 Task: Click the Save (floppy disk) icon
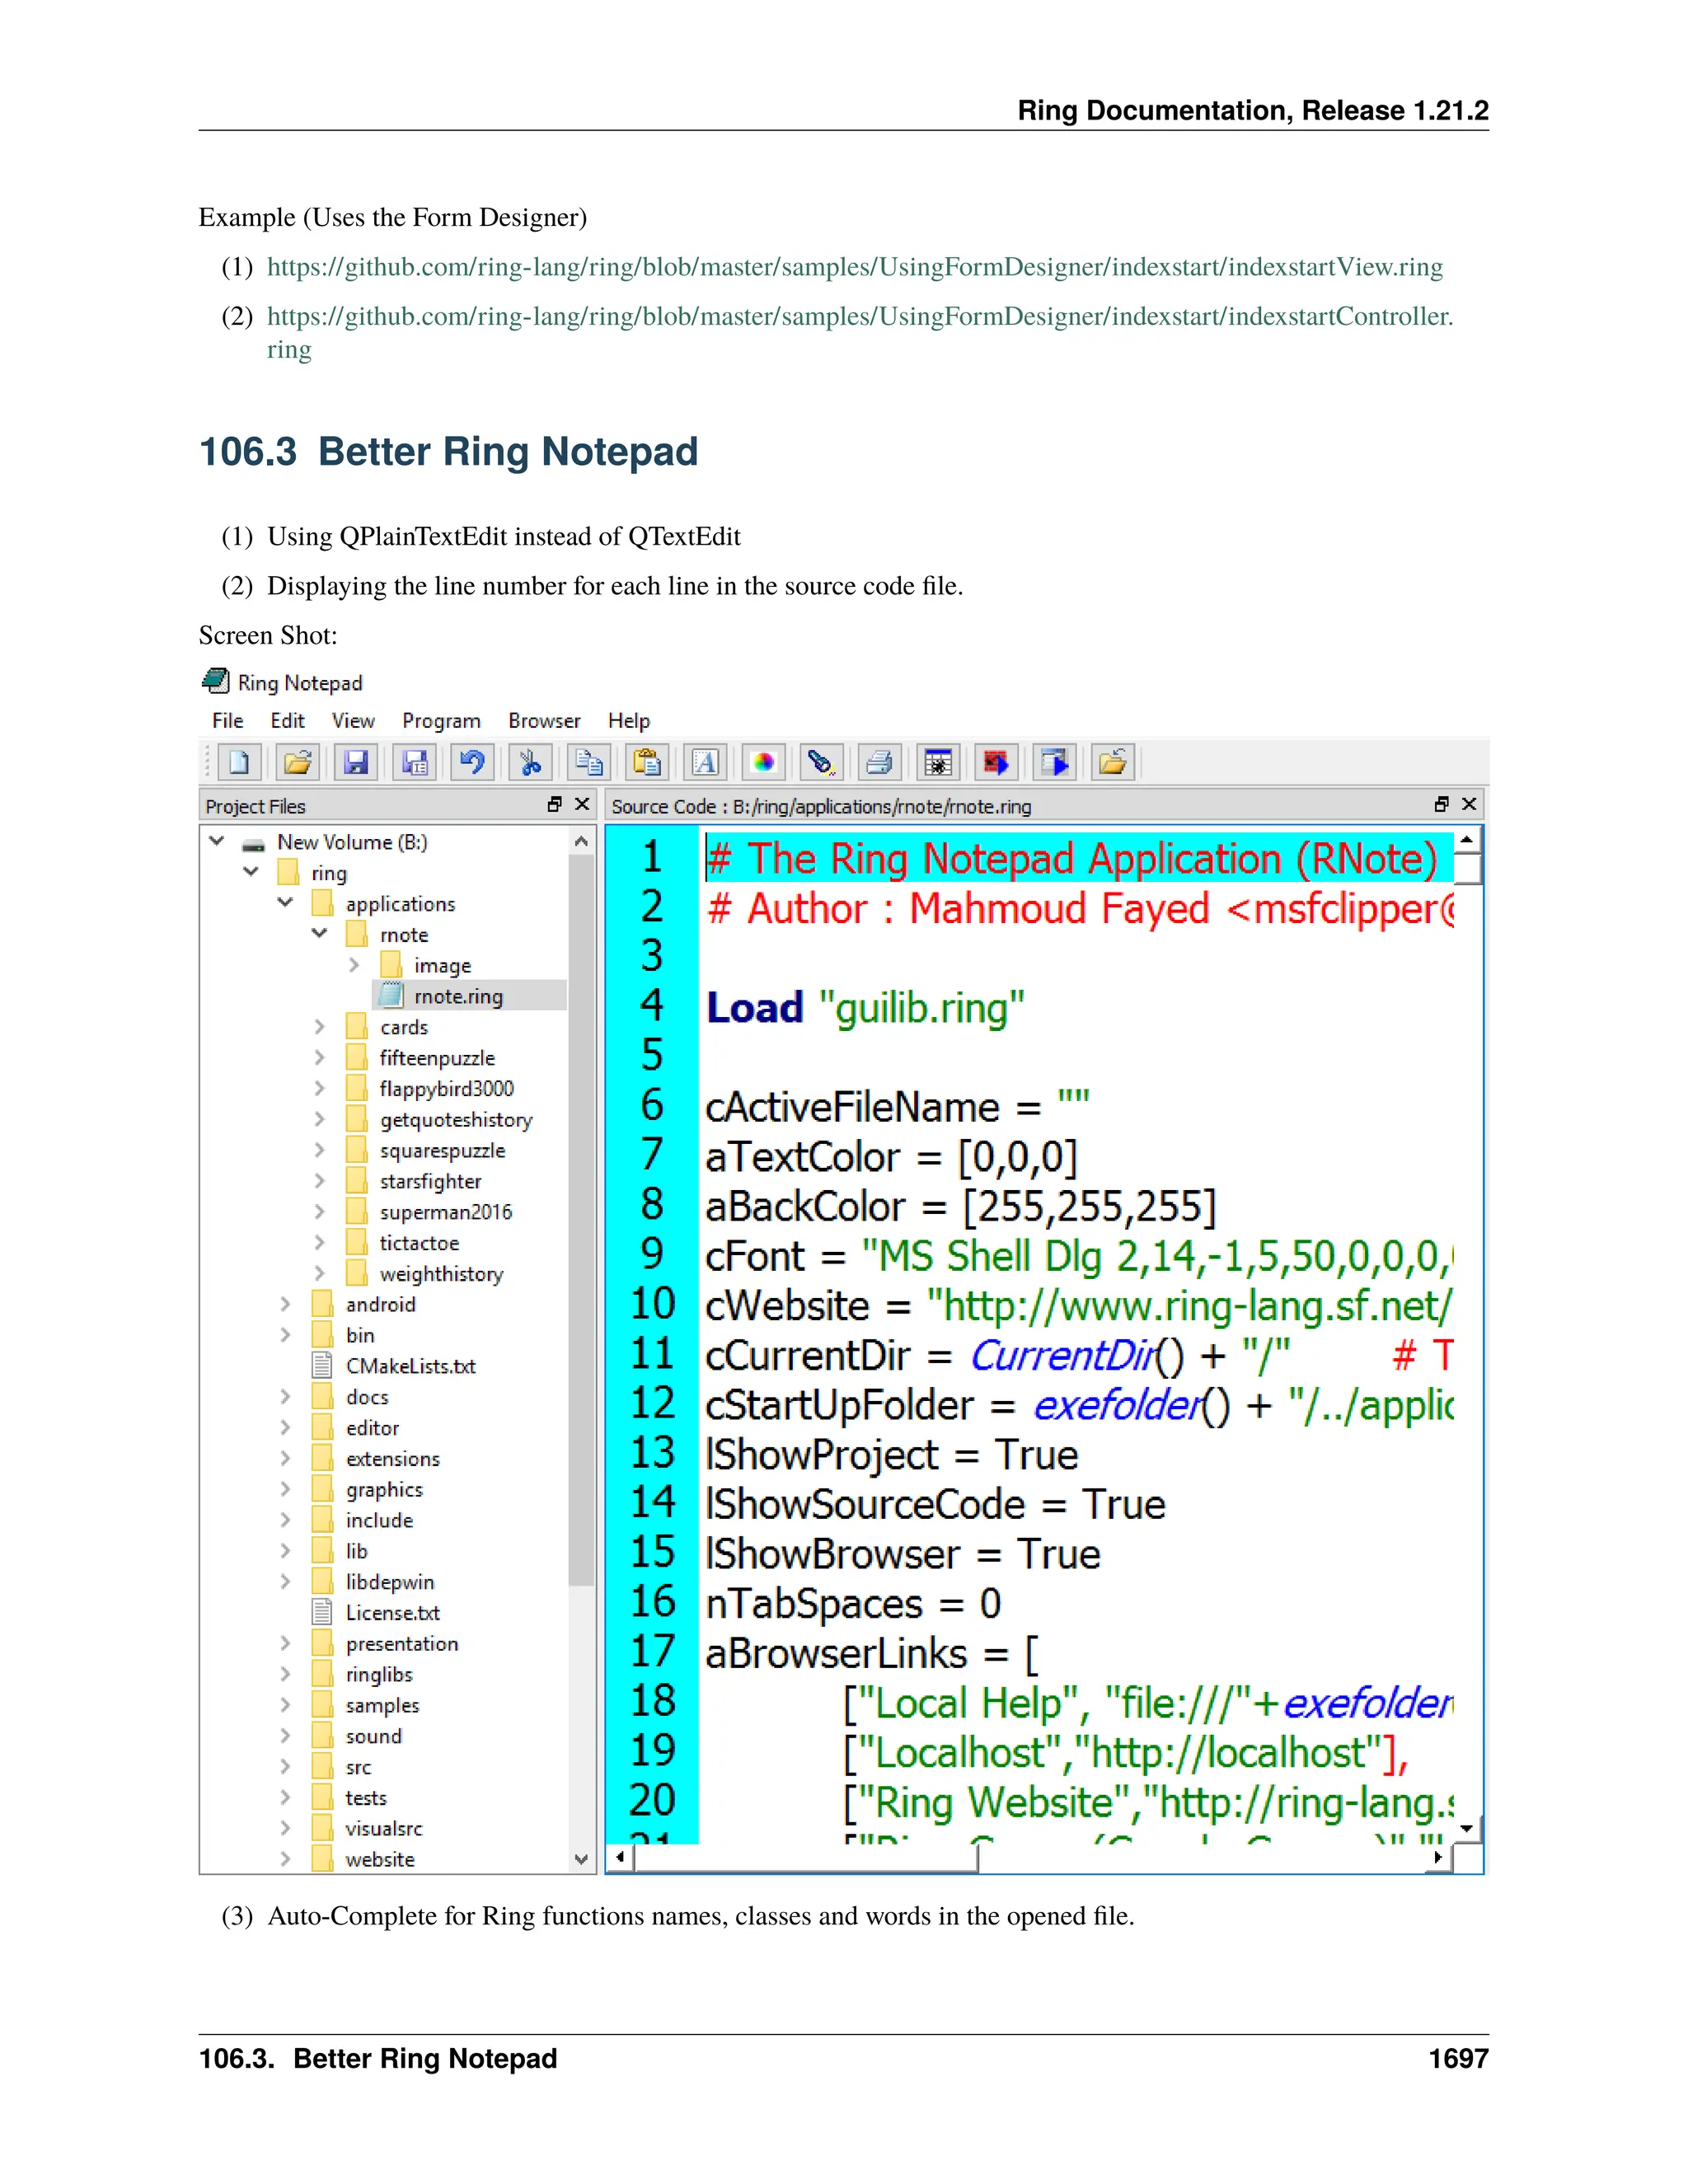(356, 763)
